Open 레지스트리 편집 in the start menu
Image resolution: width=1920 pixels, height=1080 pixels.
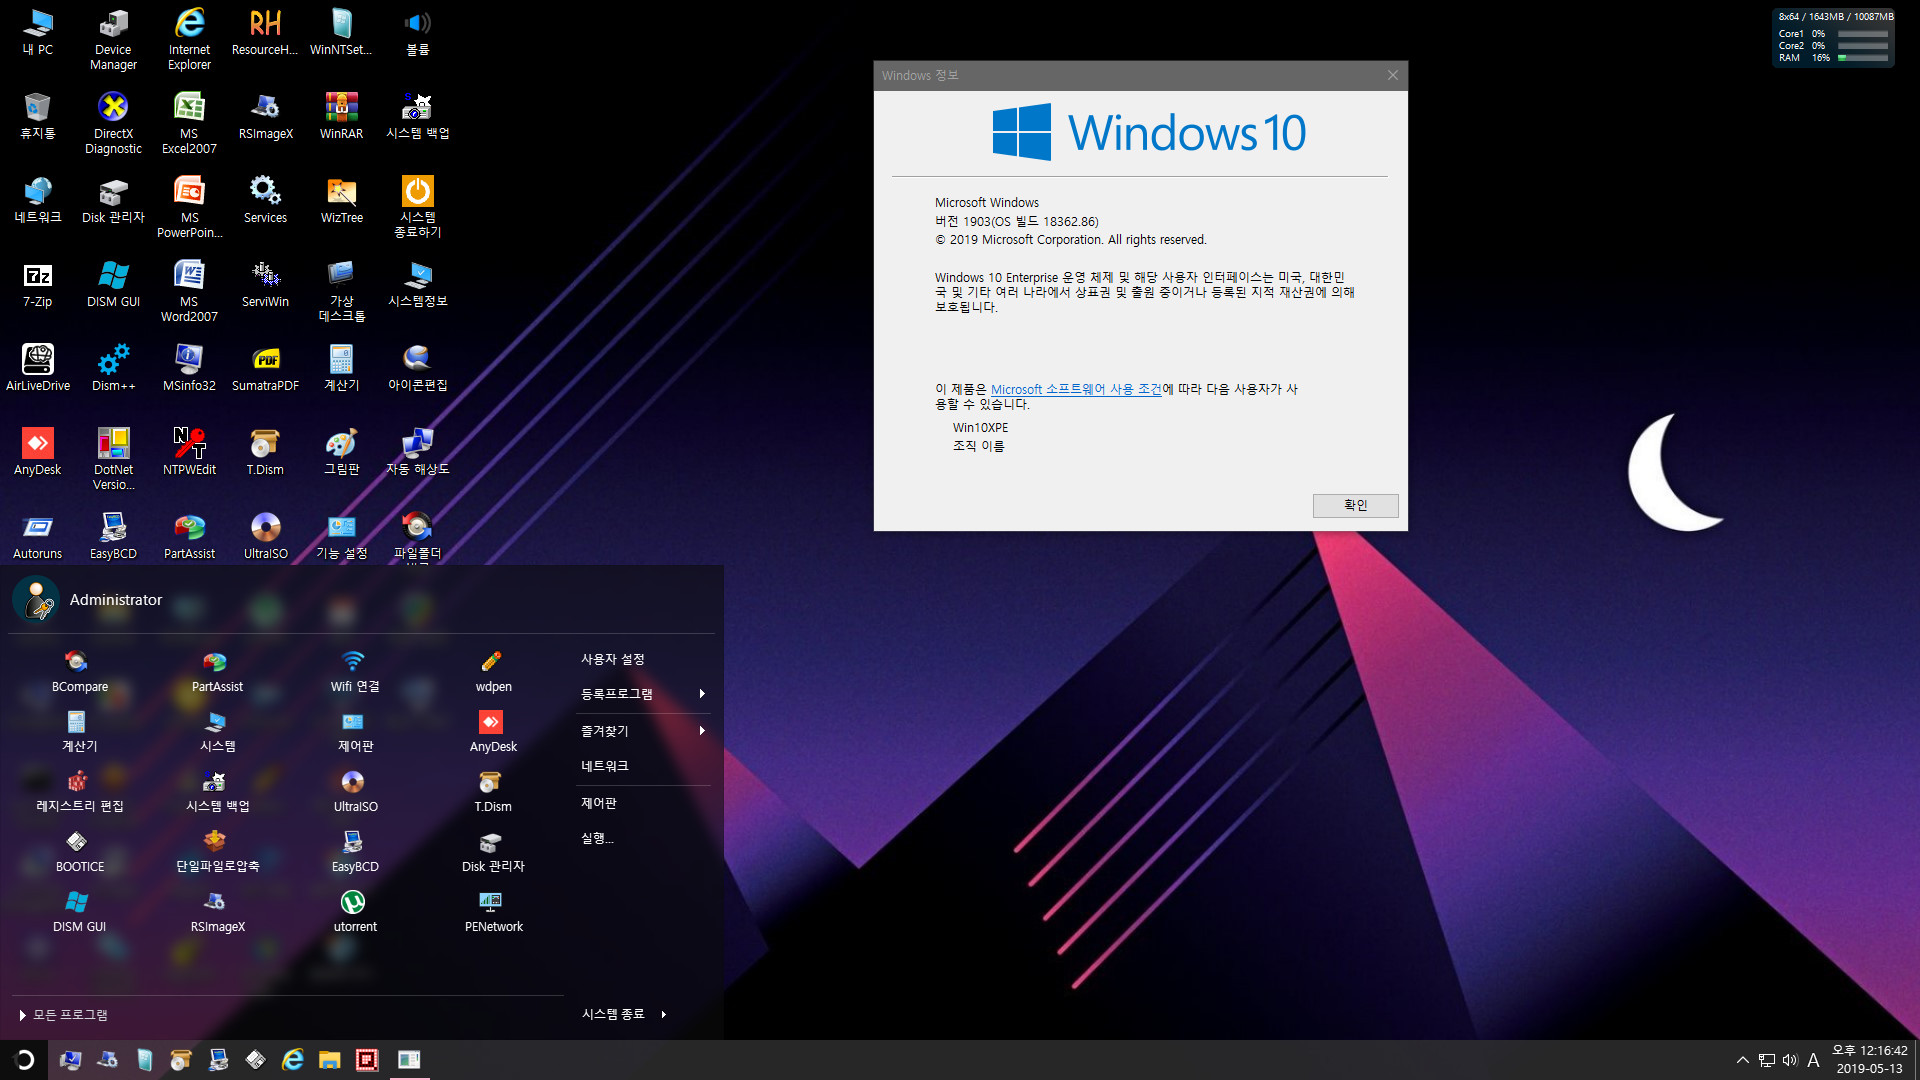[x=79, y=792]
